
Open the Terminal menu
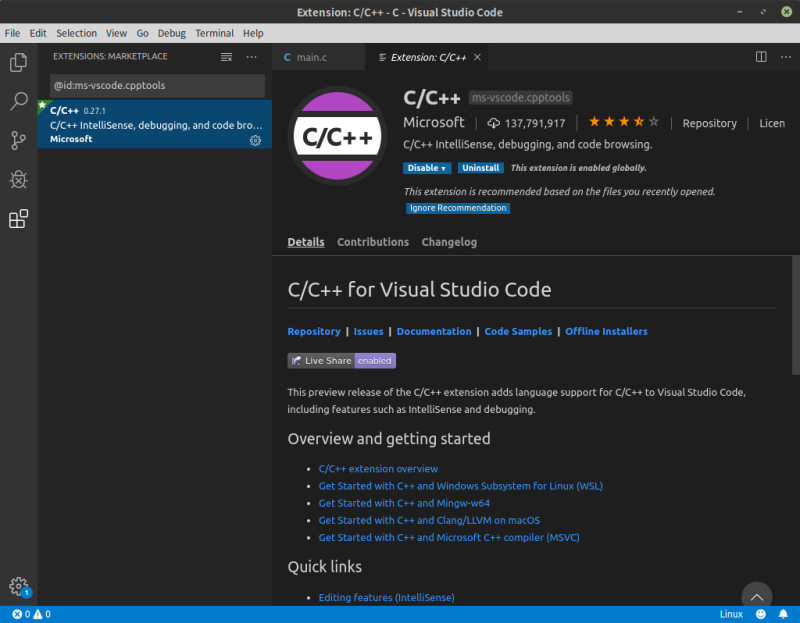pyautogui.click(x=214, y=33)
